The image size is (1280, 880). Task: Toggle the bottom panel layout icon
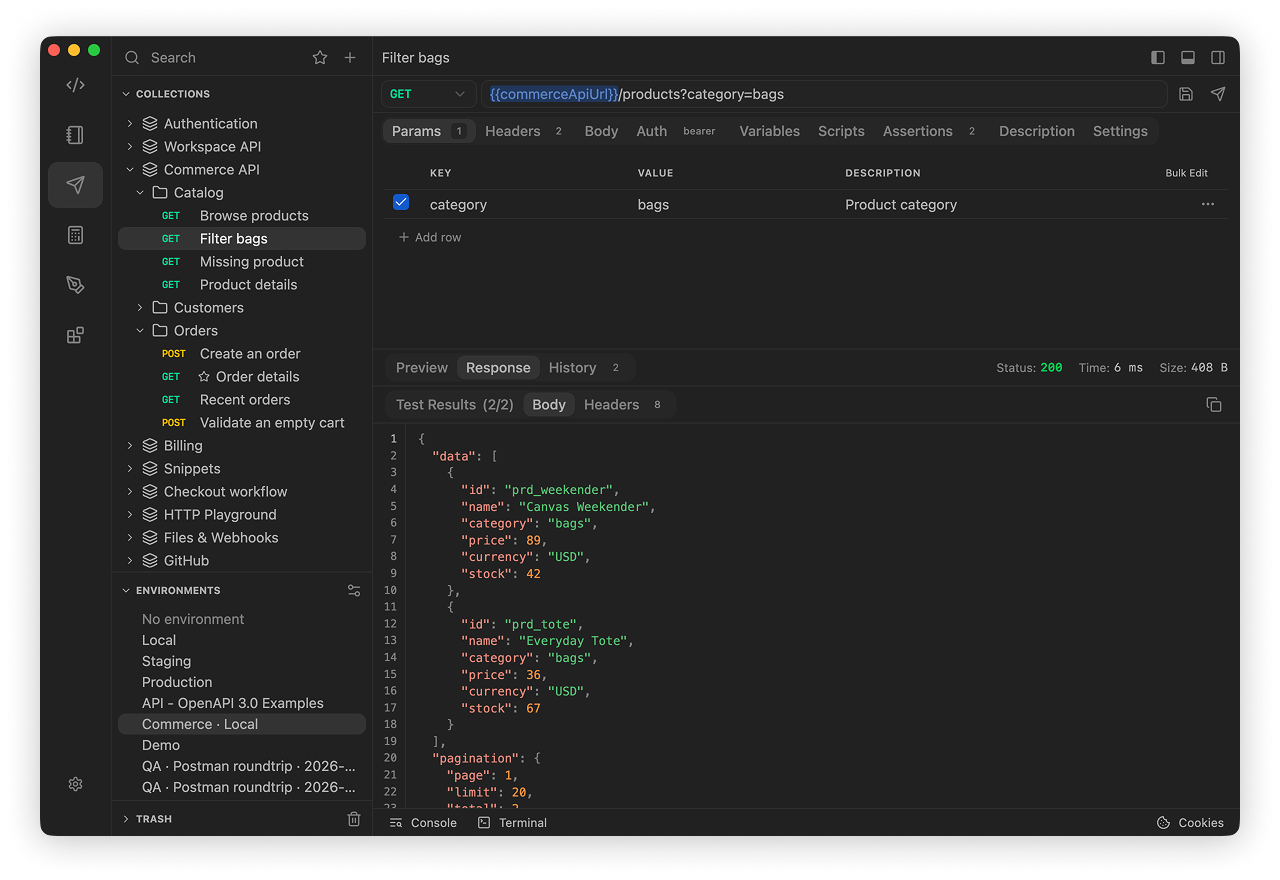click(x=1188, y=58)
